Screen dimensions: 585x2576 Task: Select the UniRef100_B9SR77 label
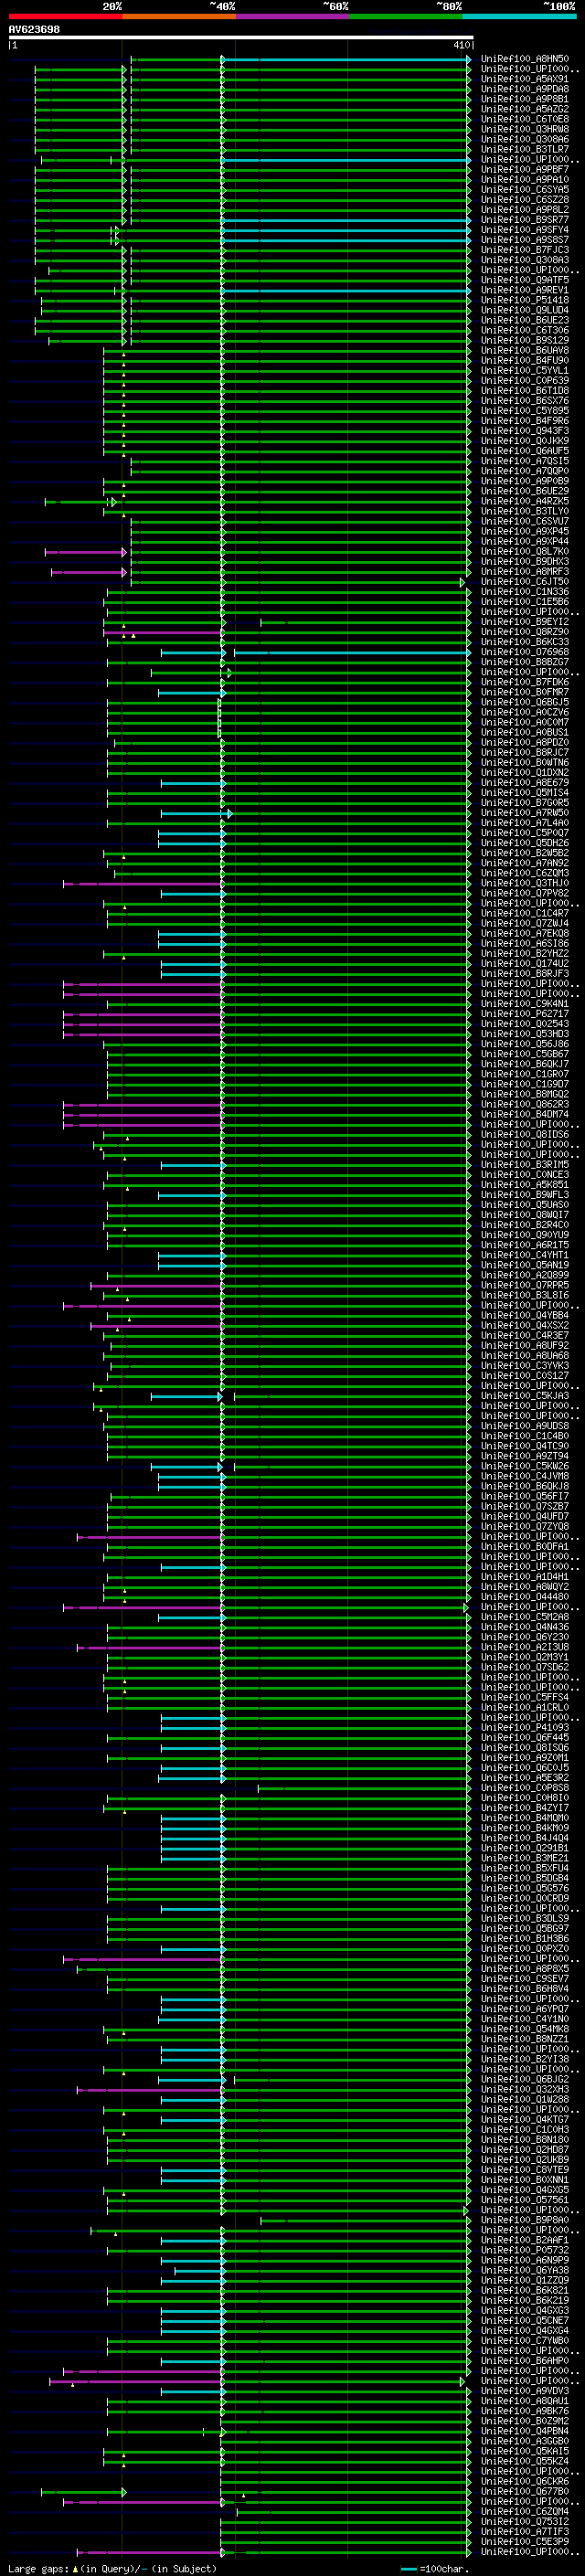[525, 220]
